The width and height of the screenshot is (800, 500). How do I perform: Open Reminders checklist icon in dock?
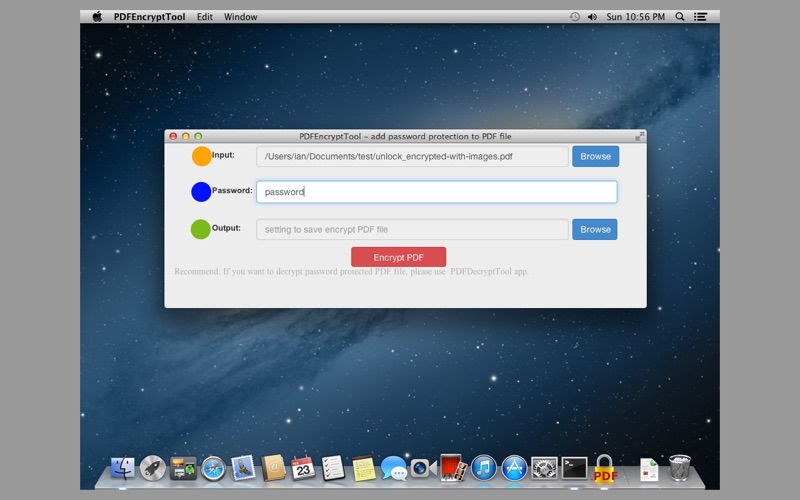(x=333, y=468)
